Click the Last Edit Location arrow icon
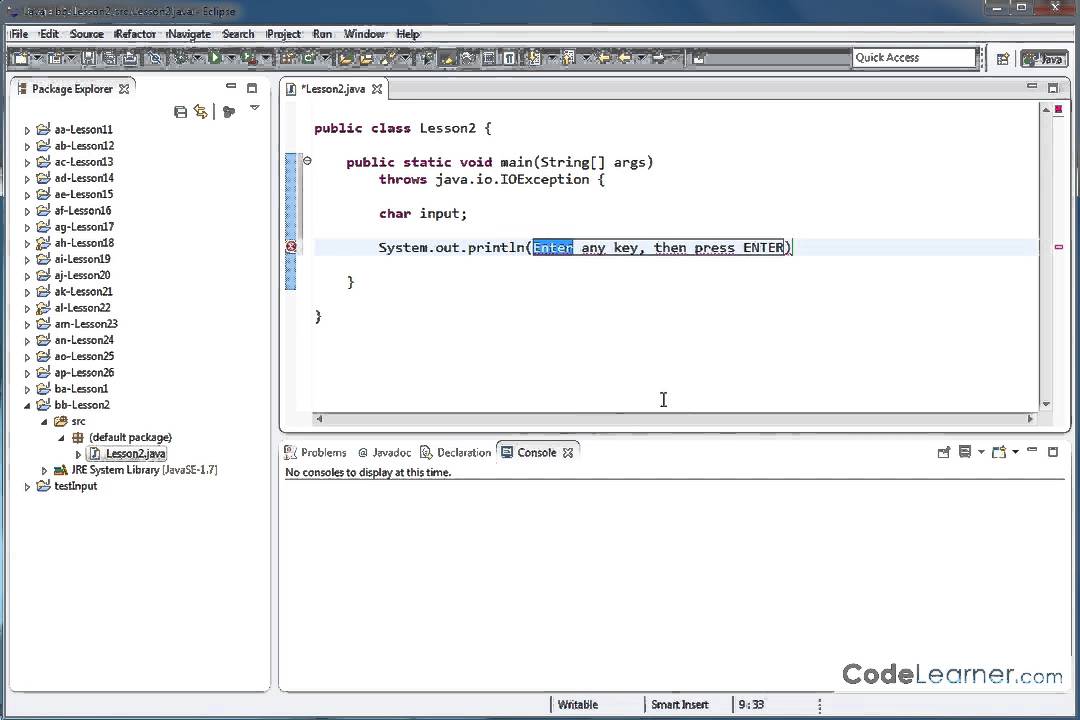Screen dimensions: 1080x720 click(x=604, y=59)
